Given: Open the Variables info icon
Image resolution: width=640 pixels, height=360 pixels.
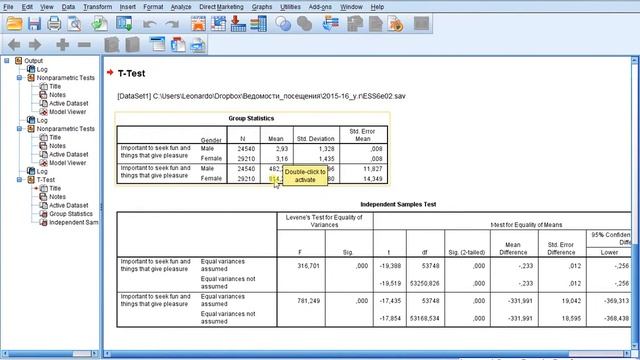Looking at the screenshot, I should [258, 24].
